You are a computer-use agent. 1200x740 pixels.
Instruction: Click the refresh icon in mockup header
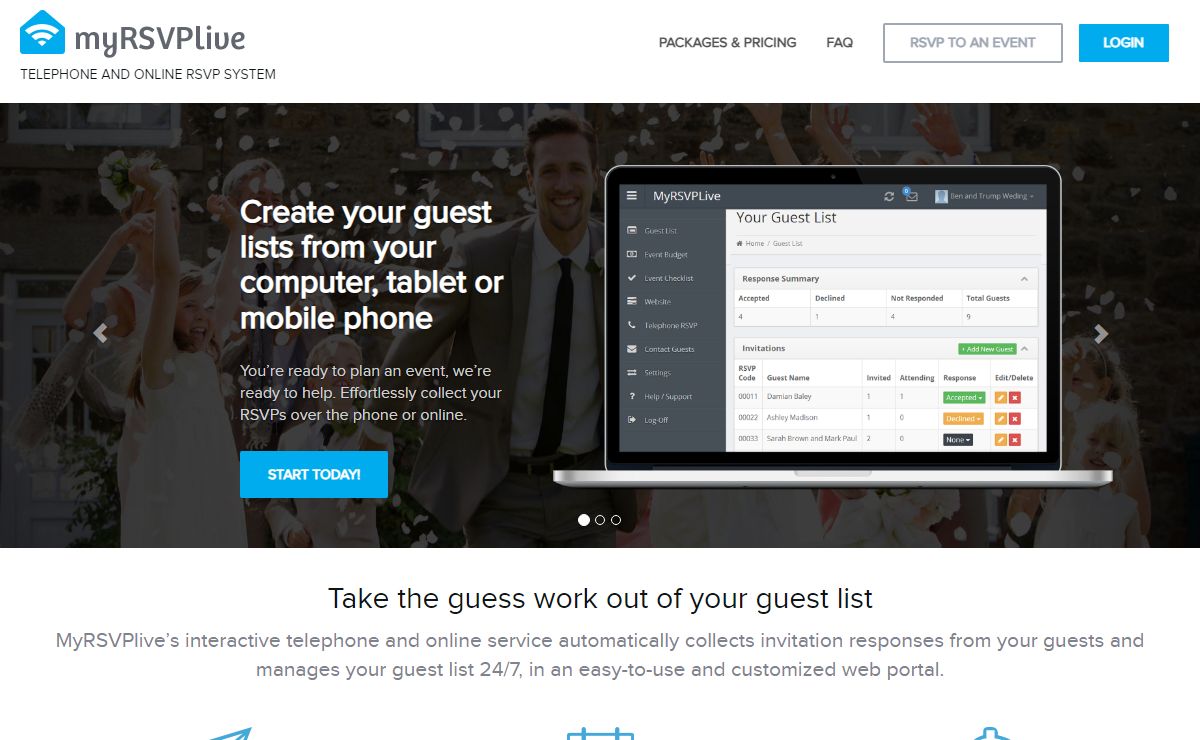pos(889,196)
